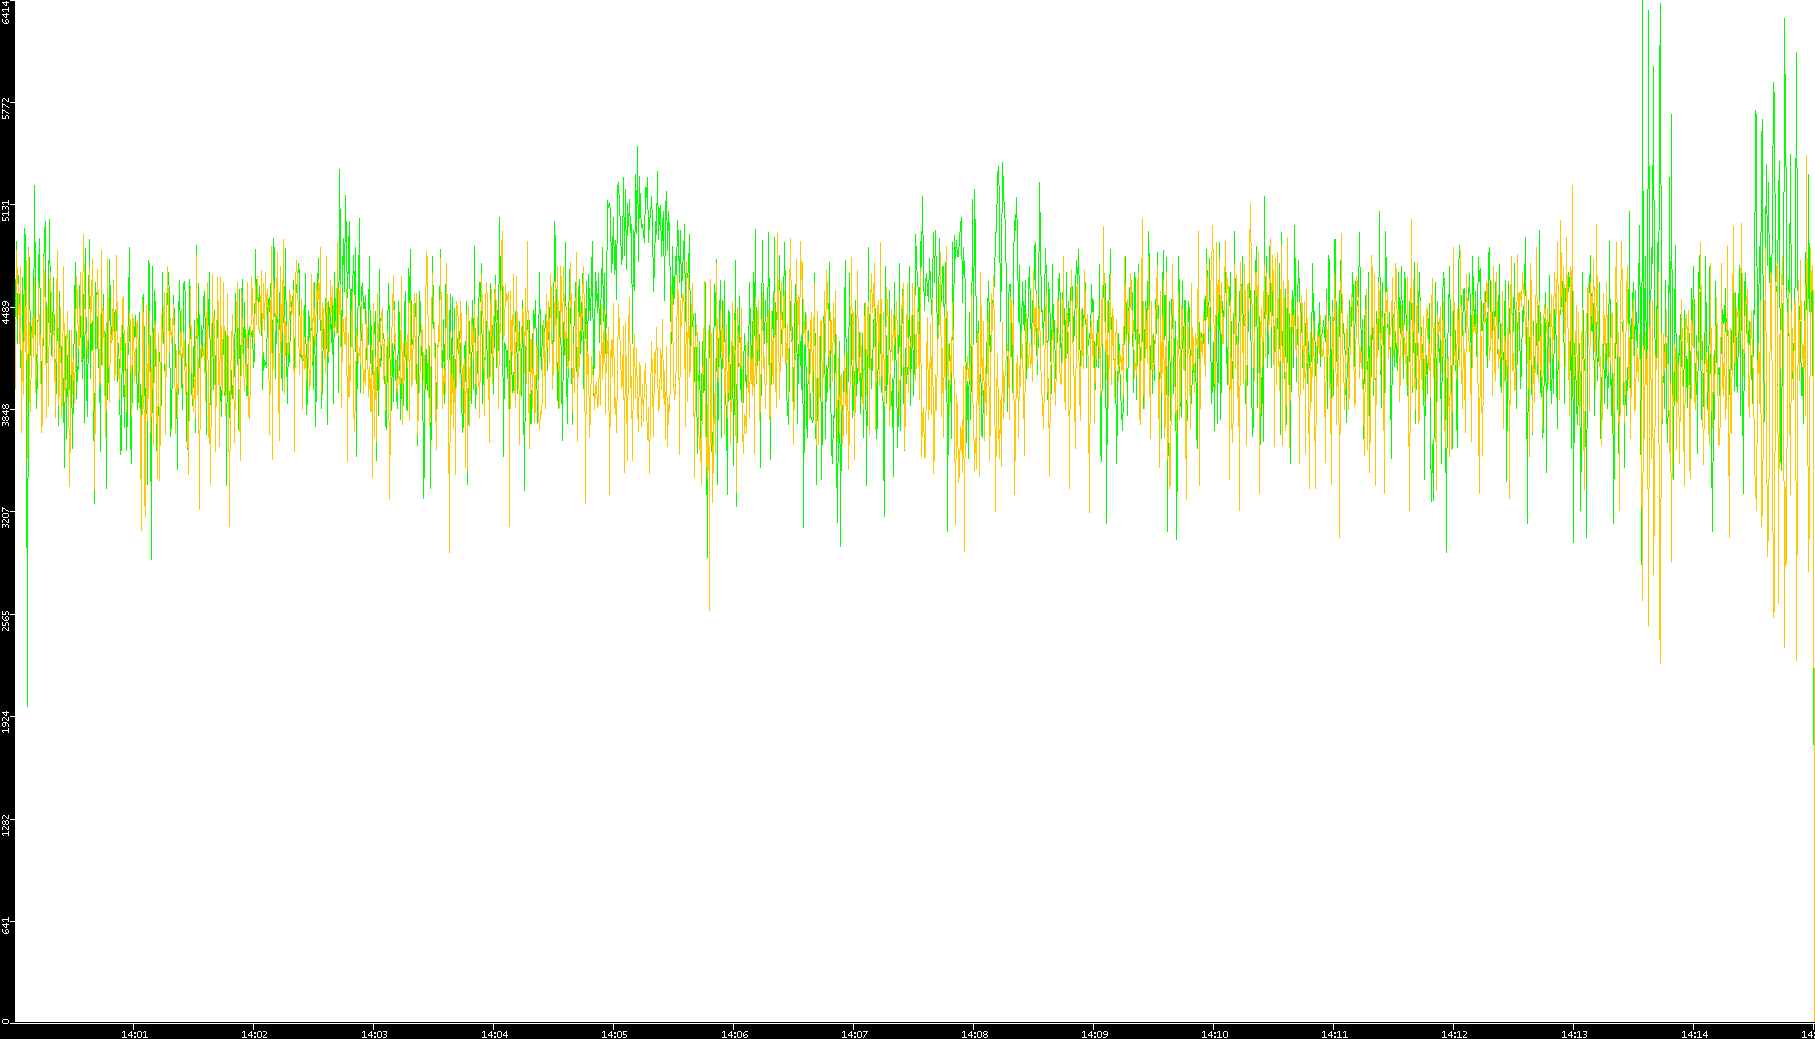The width and height of the screenshot is (1815, 1039).
Task: Click the 6414 y-axis value label
Action: click(7, 13)
